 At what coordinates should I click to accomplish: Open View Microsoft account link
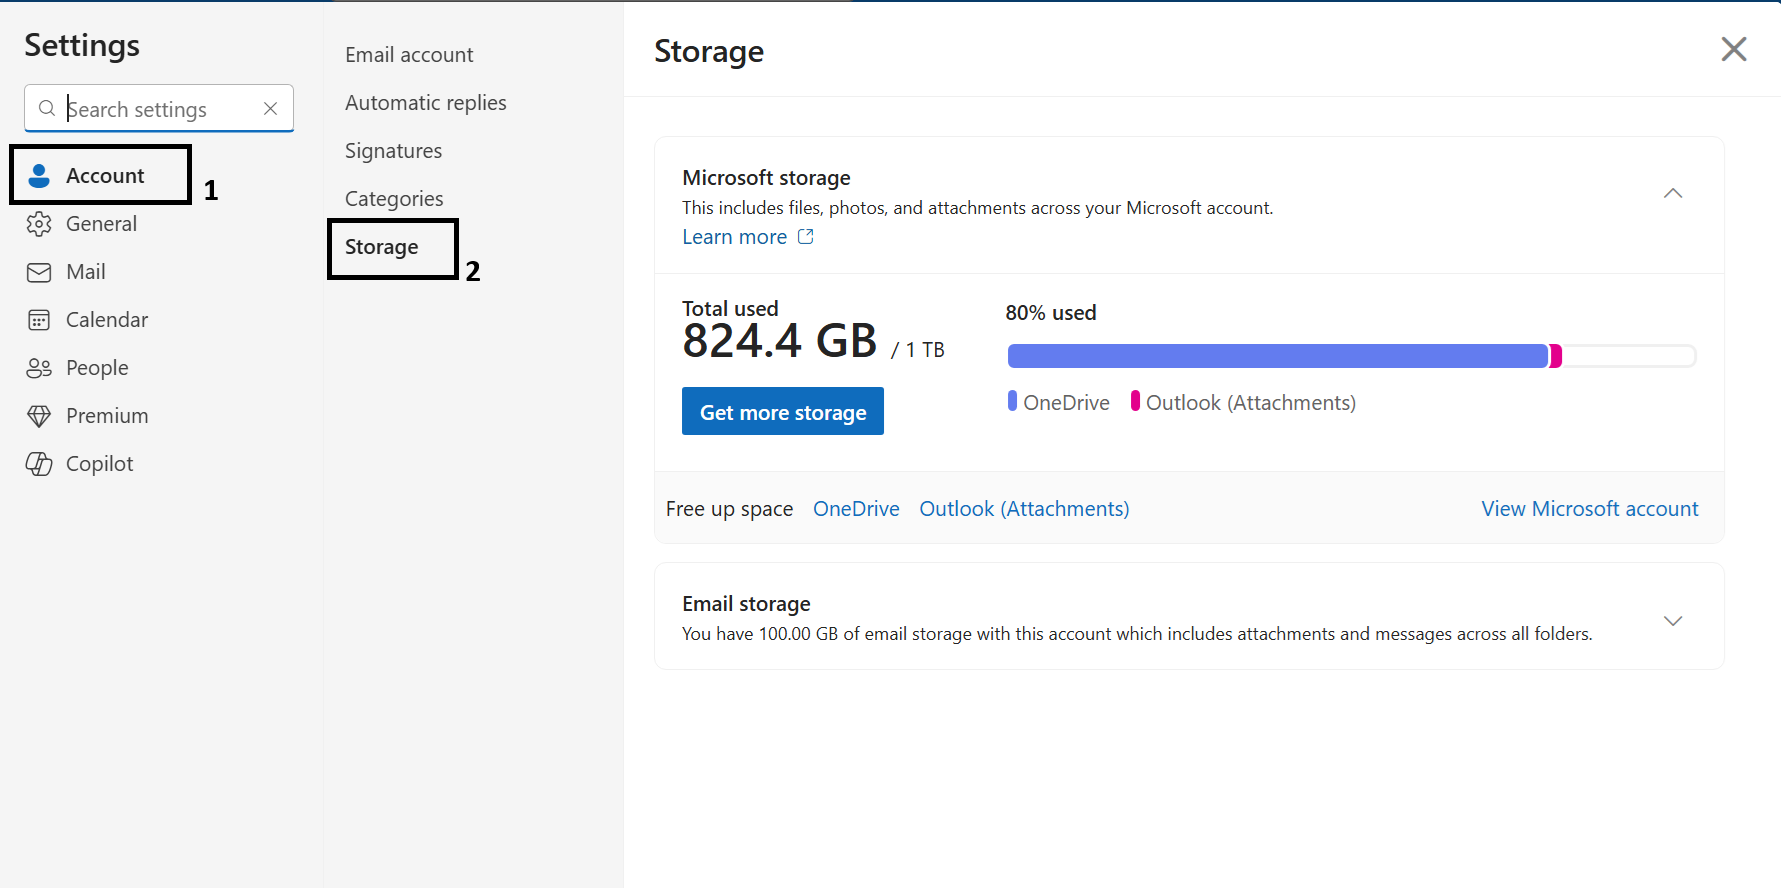[1590, 509]
